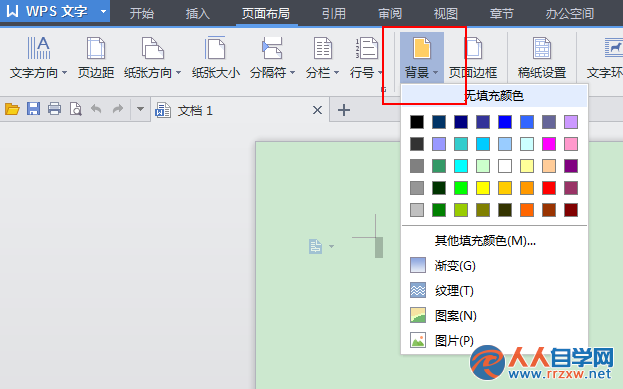Open the 行号 line numbers tool

tap(366, 58)
